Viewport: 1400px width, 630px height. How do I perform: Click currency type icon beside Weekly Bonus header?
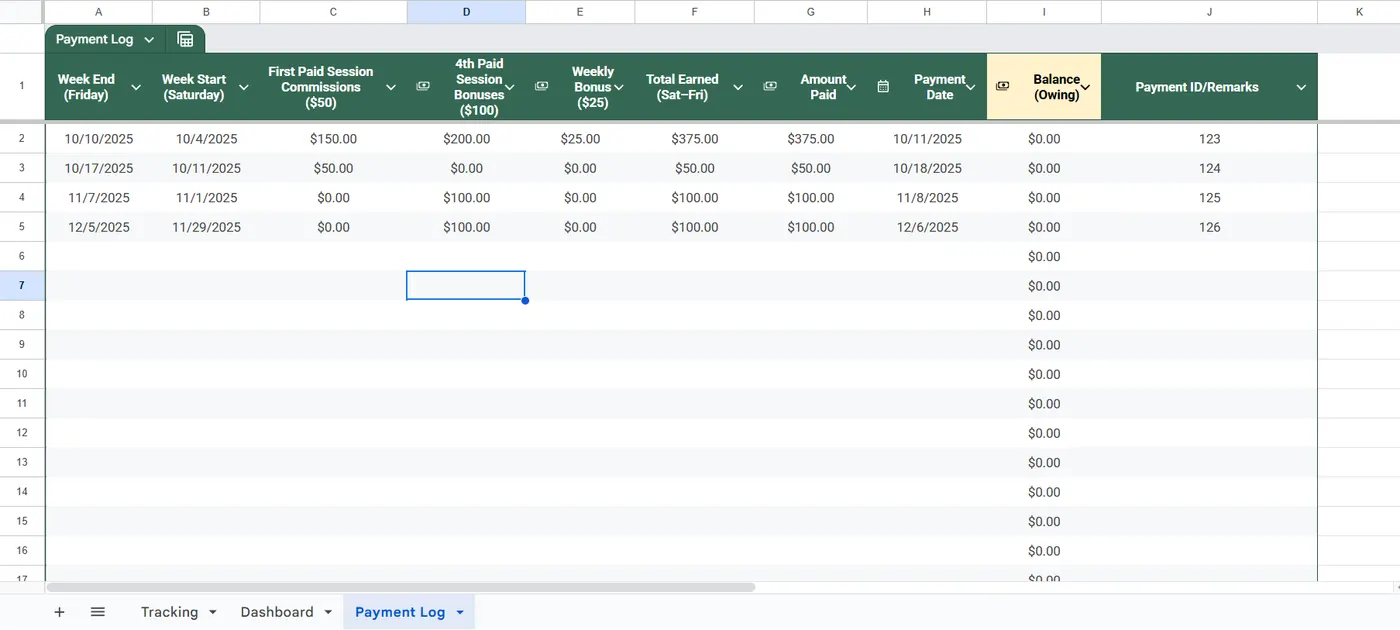pyautogui.click(x=541, y=87)
